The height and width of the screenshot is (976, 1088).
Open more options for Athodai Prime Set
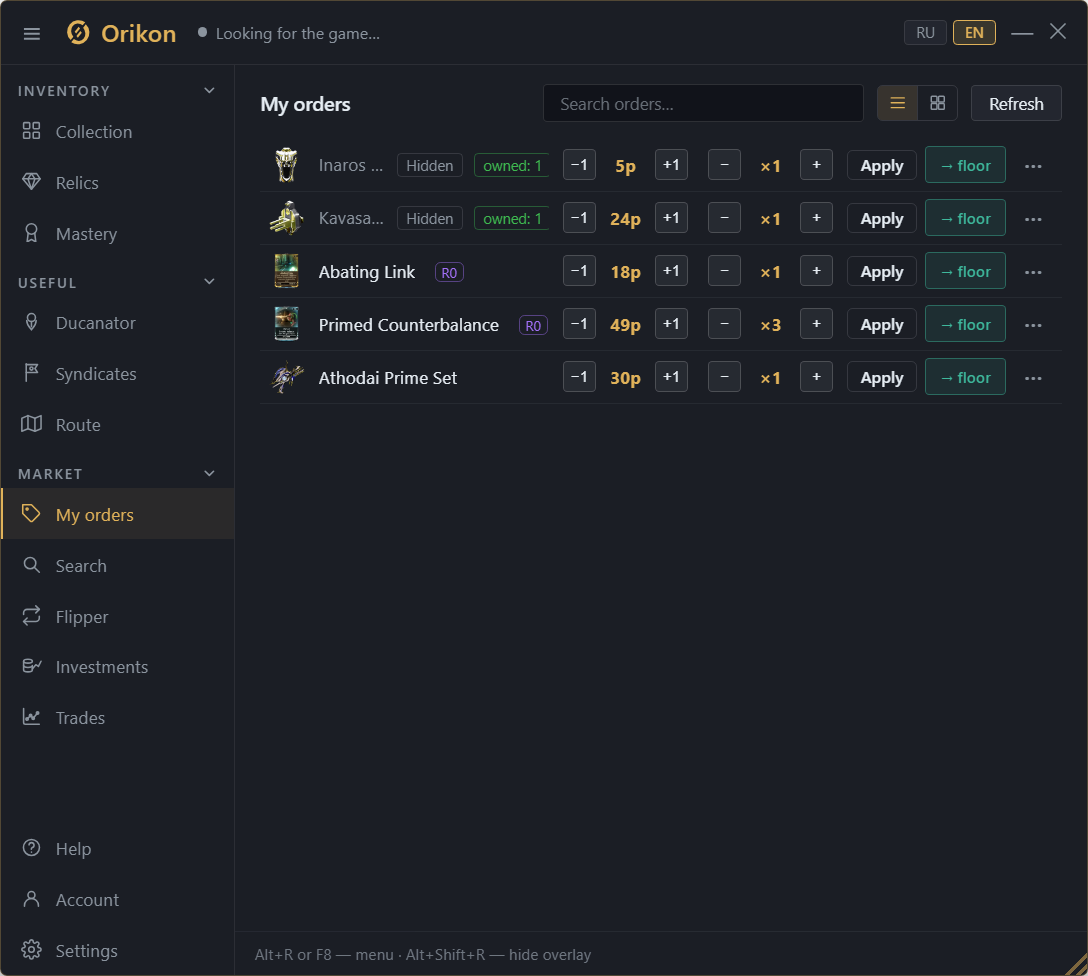1033,378
